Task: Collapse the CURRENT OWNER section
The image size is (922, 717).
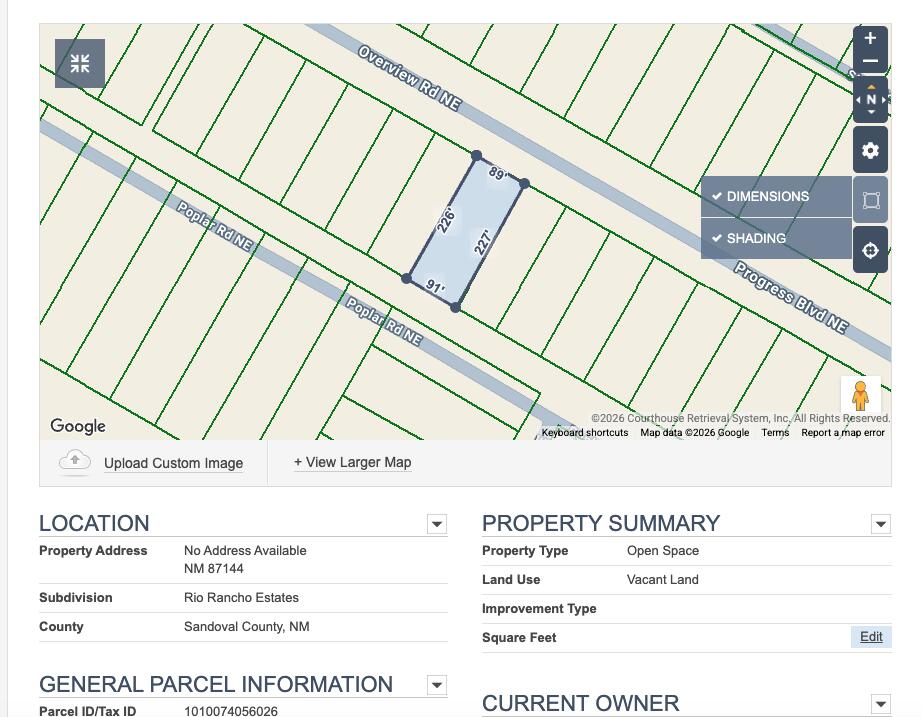Action: [881, 703]
